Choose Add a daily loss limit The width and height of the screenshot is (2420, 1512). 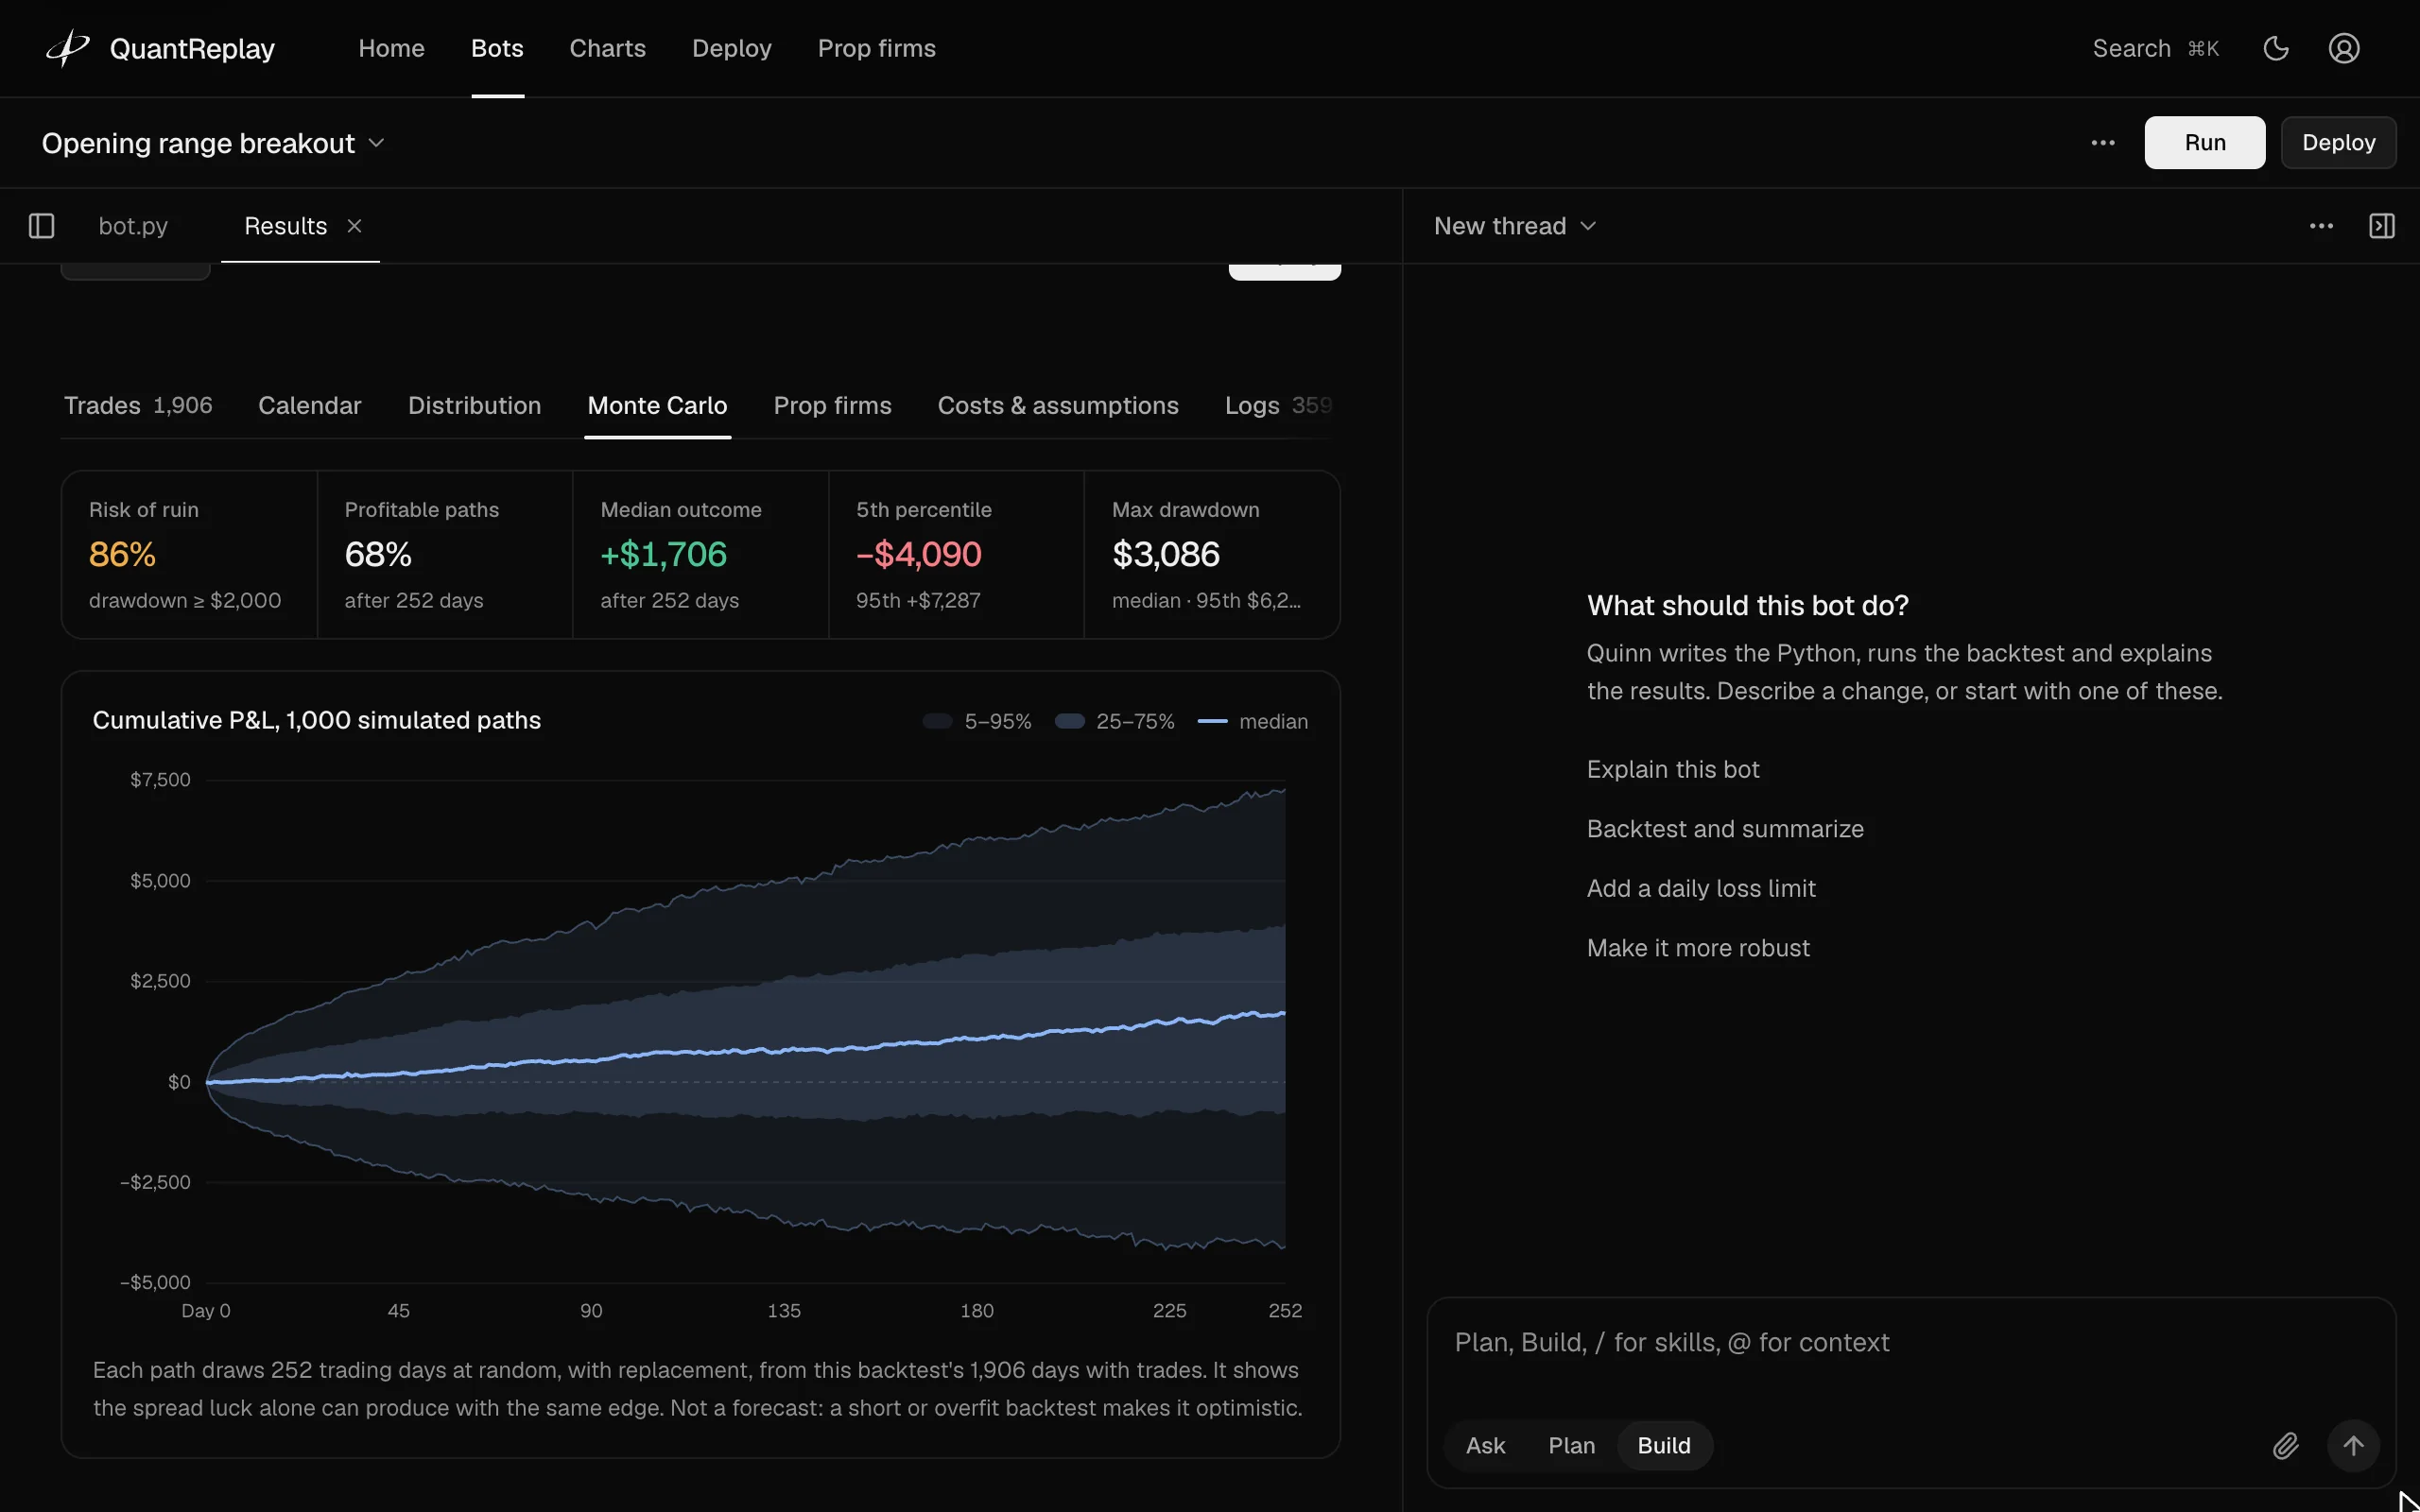pyautogui.click(x=1701, y=888)
